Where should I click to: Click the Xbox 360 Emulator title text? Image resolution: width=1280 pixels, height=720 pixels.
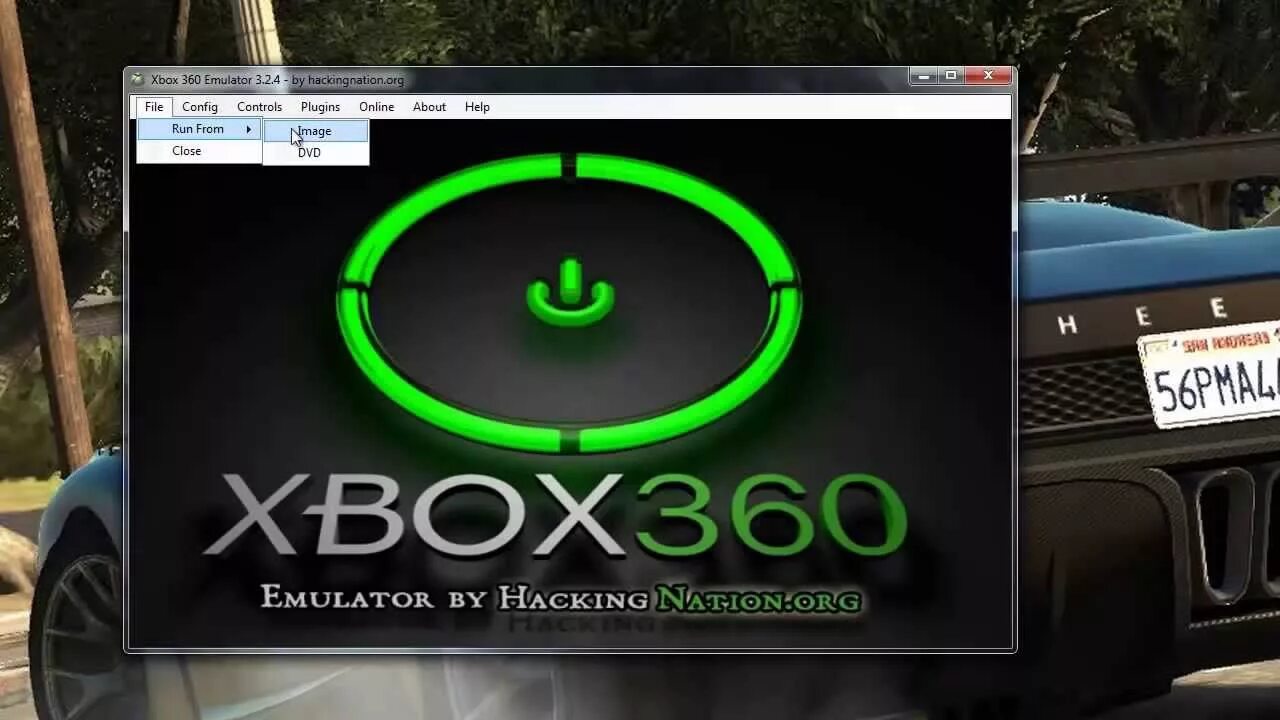(277, 80)
